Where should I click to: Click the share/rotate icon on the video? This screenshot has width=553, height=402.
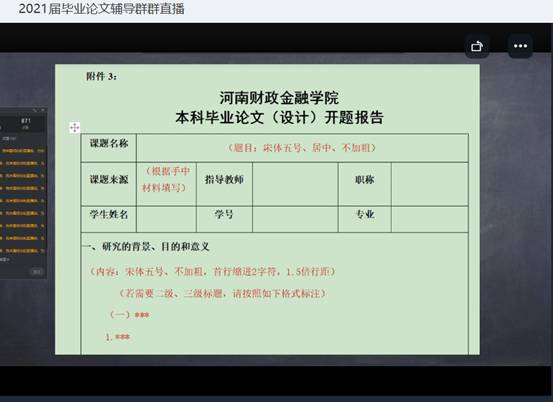click(x=477, y=46)
